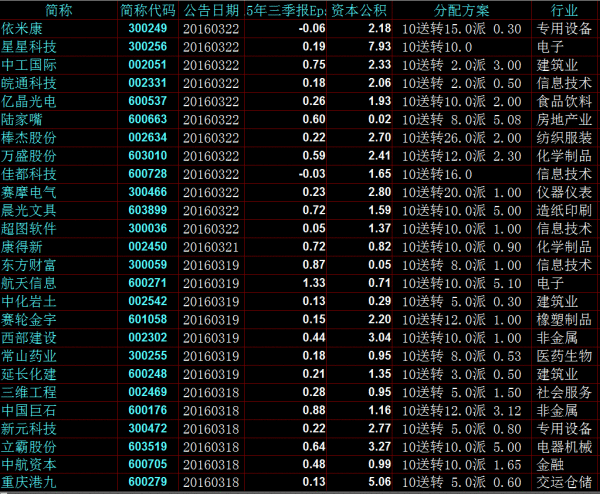
Task: Select stock name 陆家嘴
Action: [x=22, y=119]
